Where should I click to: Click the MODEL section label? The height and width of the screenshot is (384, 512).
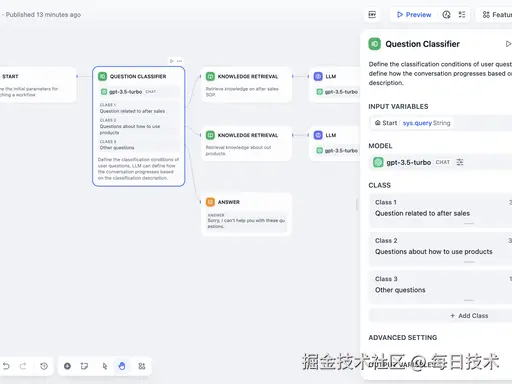click(x=380, y=146)
